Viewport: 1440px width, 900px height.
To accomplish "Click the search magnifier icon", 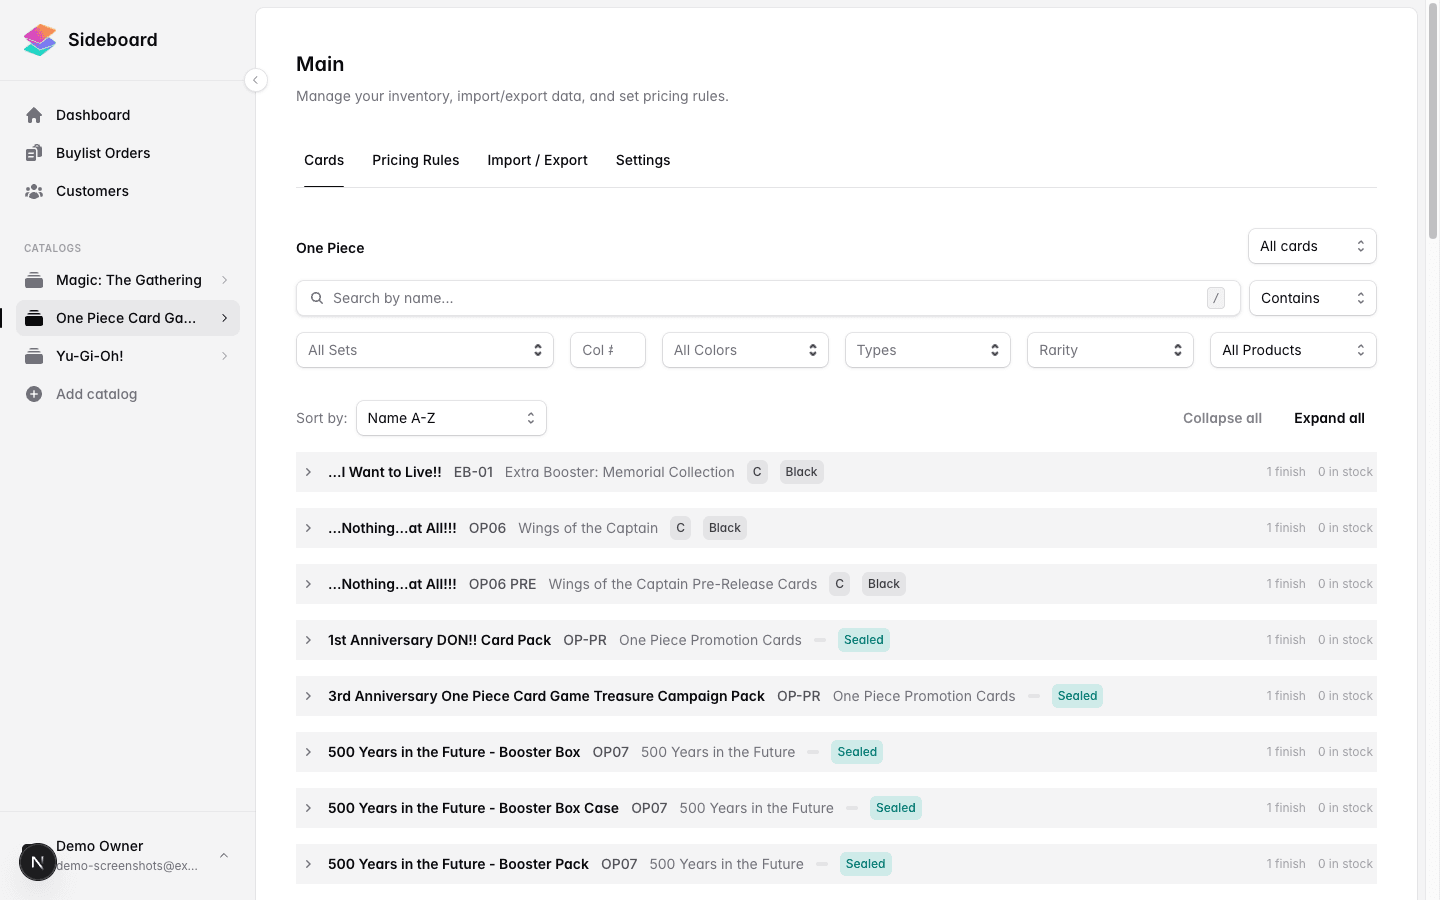I will pos(317,298).
